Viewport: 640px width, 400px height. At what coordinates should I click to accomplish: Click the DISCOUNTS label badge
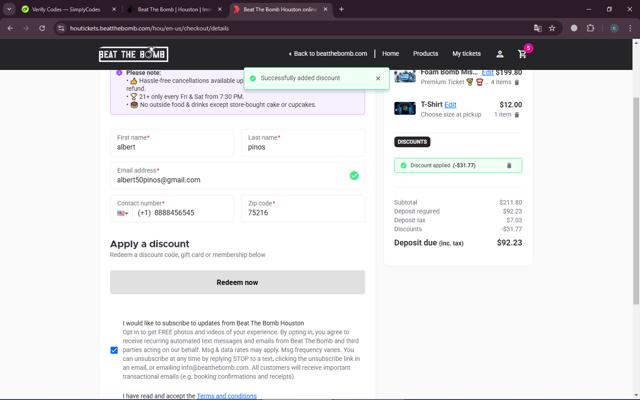pos(412,142)
